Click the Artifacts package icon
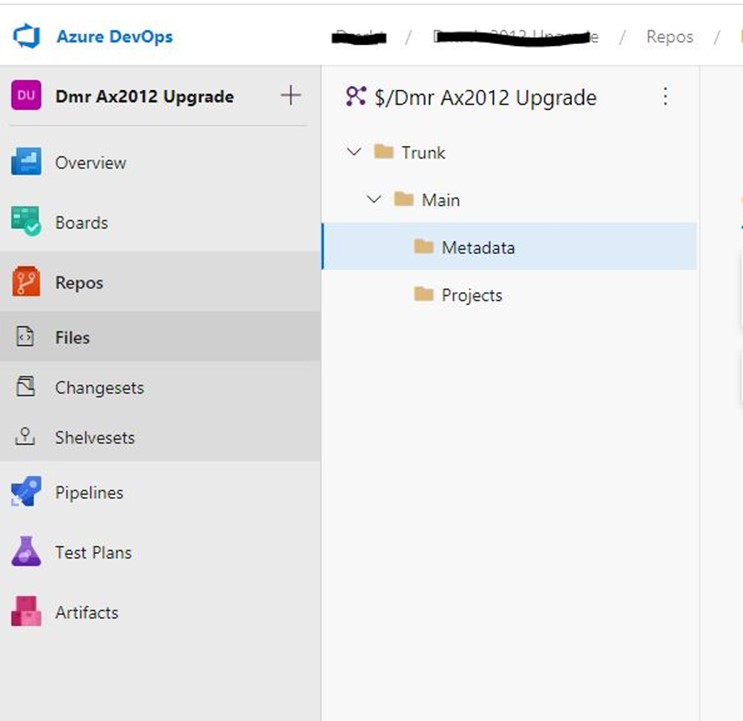The width and height of the screenshot is (743, 721). coord(26,611)
